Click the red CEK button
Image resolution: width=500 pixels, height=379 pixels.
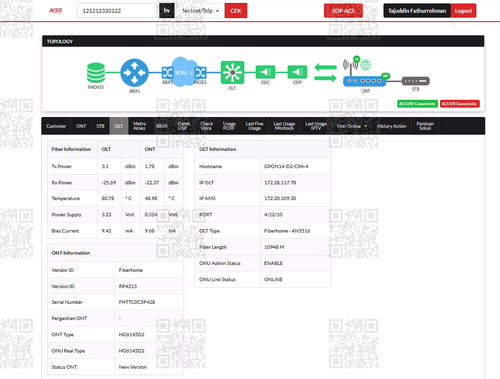(x=236, y=11)
